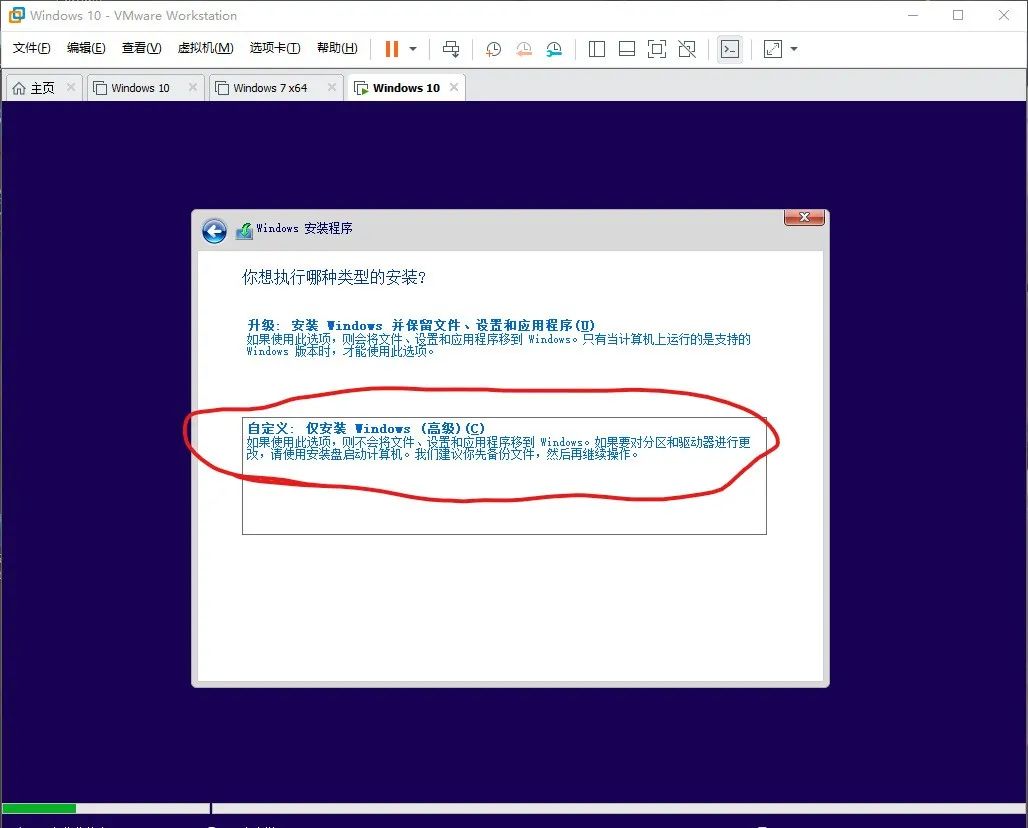1028x828 pixels.
Task: Open the Manage snapshots icon
Action: pyautogui.click(x=556, y=48)
